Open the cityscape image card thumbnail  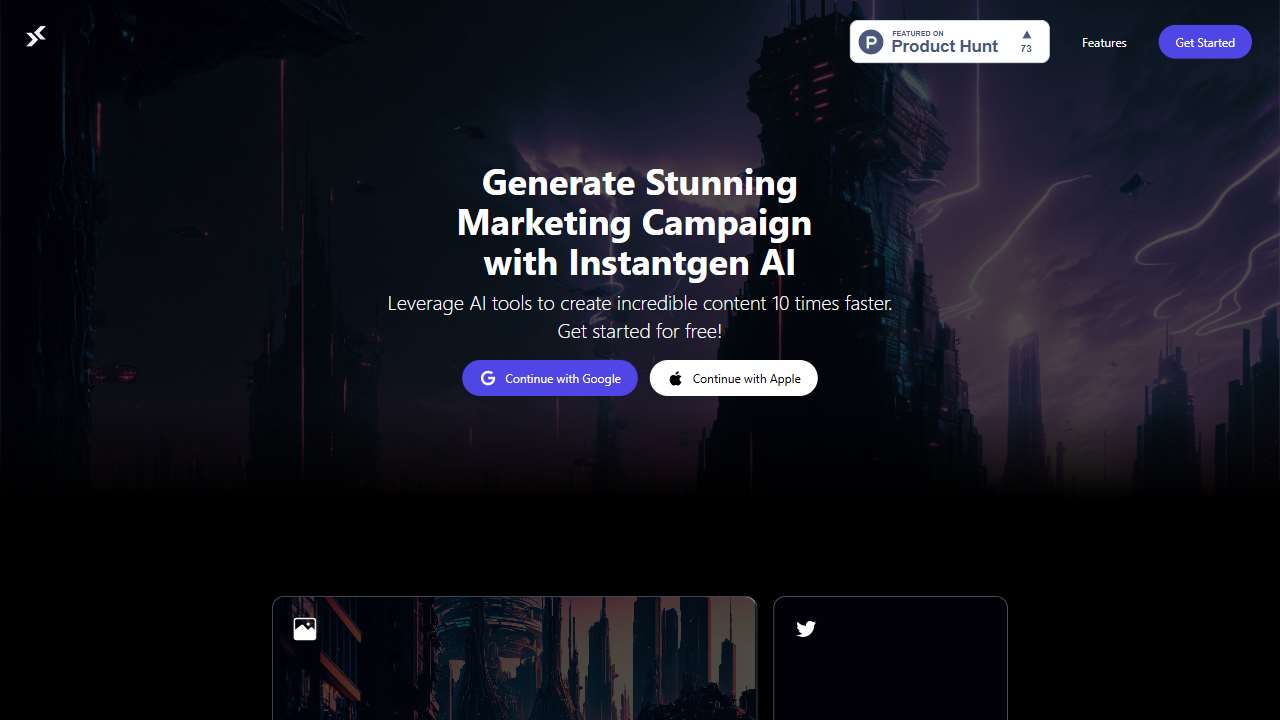(x=515, y=658)
